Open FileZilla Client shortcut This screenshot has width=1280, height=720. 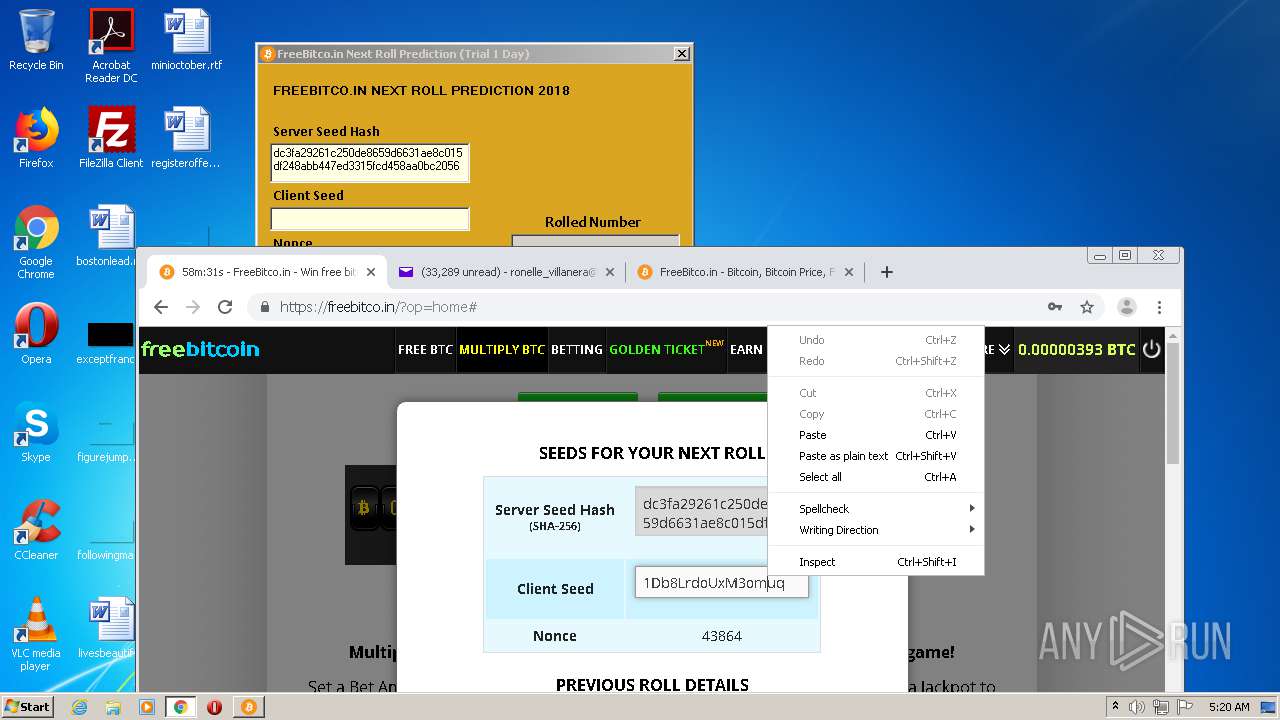coord(111,138)
